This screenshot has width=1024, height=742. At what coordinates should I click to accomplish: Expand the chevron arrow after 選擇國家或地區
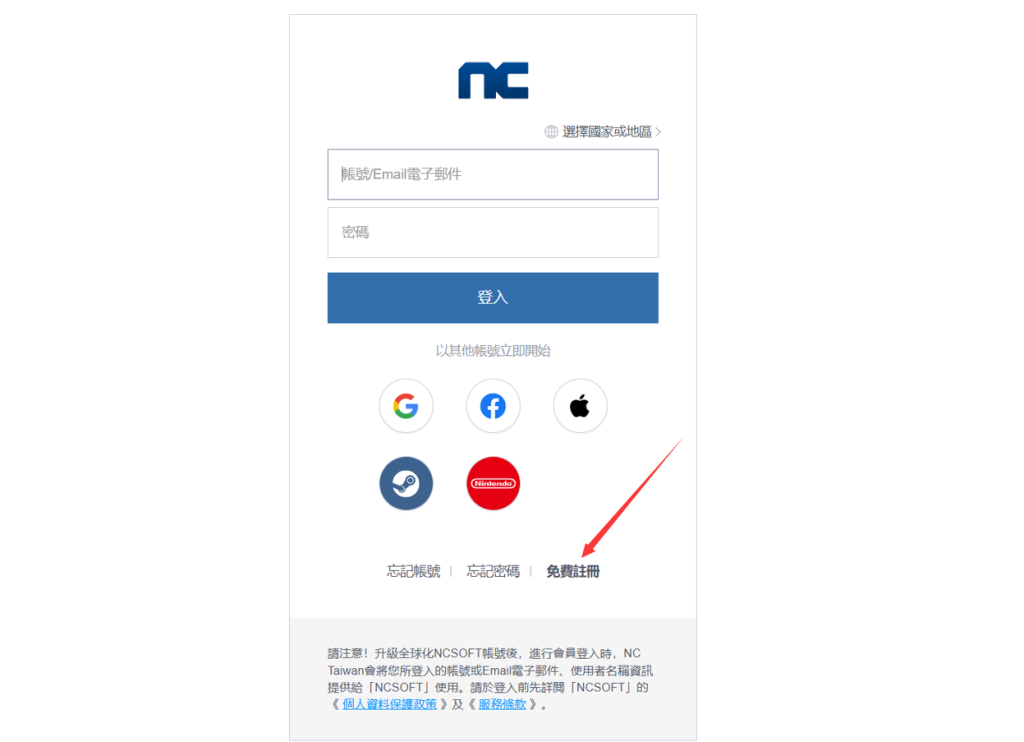pos(658,132)
